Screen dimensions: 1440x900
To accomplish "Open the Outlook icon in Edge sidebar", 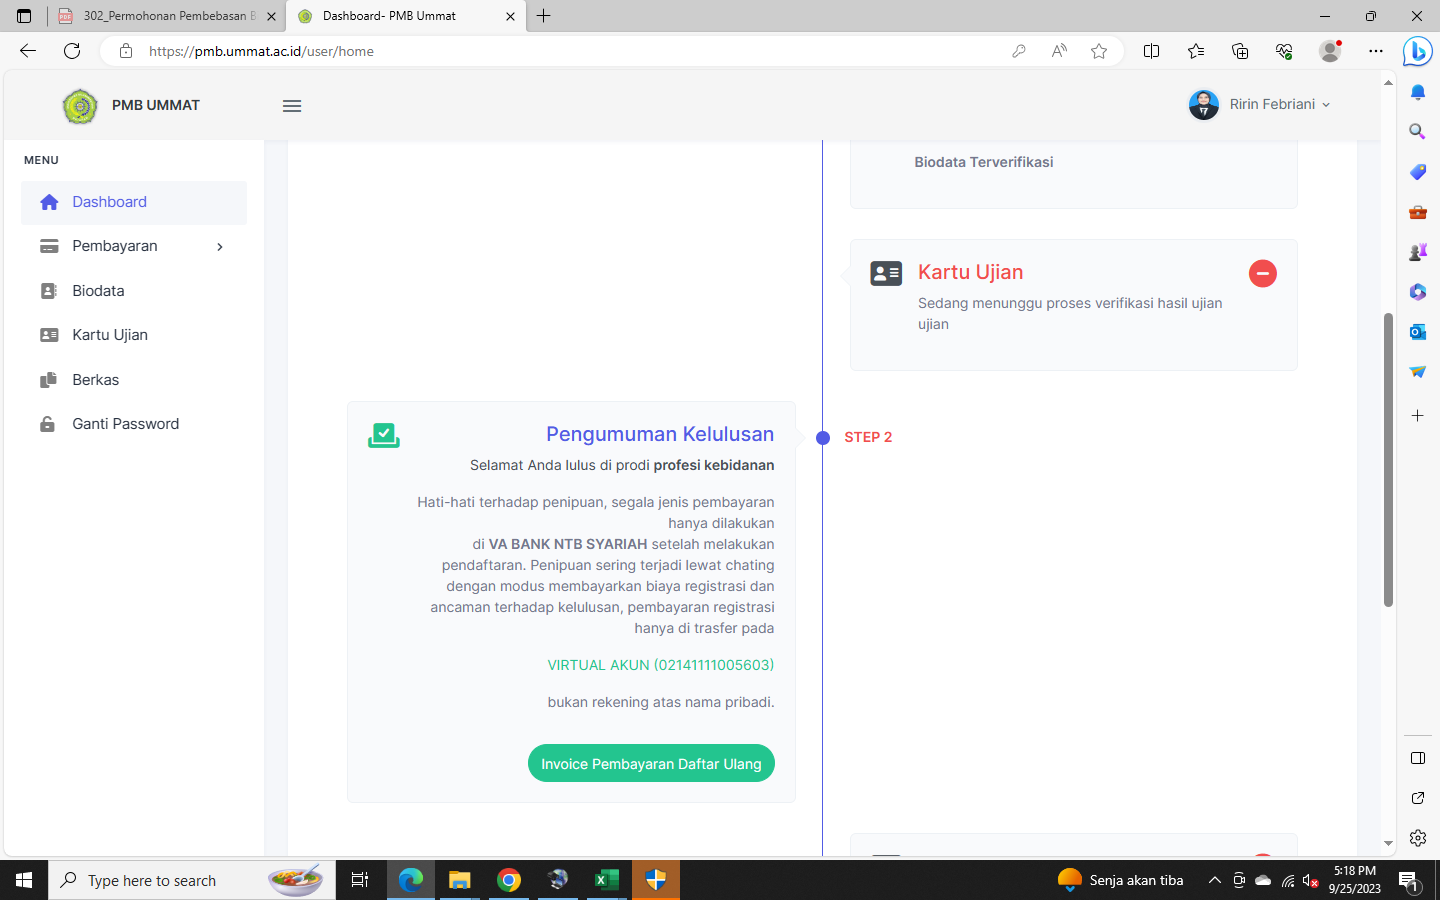I will pos(1417,331).
